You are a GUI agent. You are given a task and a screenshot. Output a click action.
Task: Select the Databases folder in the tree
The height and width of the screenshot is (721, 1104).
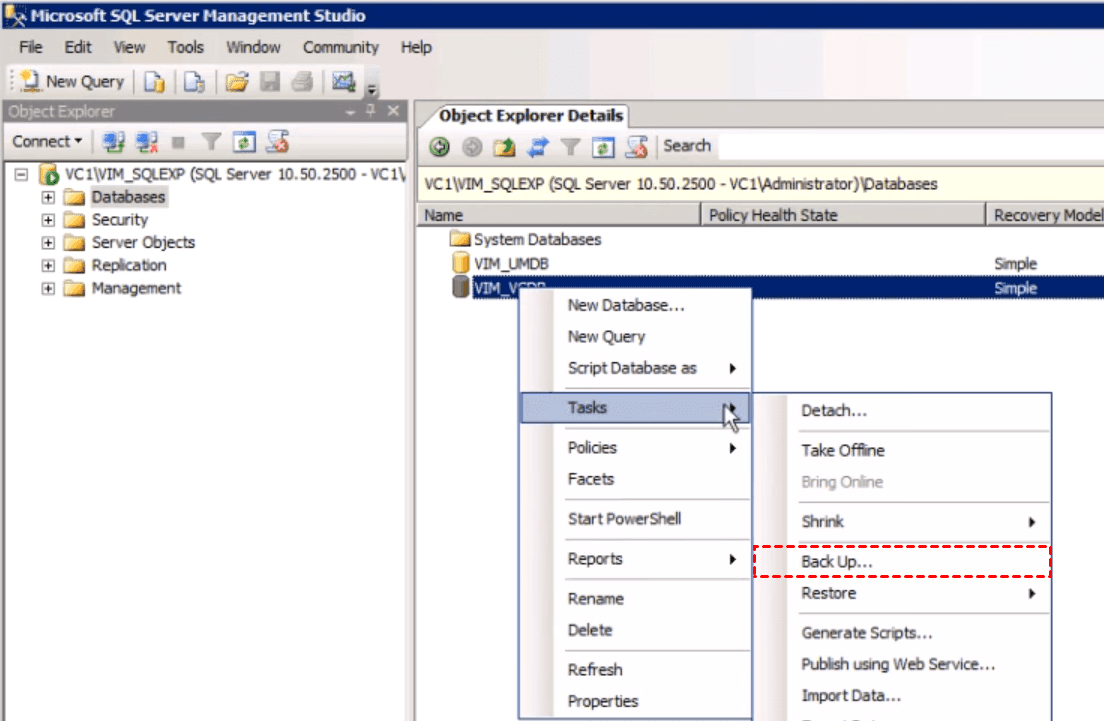pyautogui.click(x=128, y=197)
